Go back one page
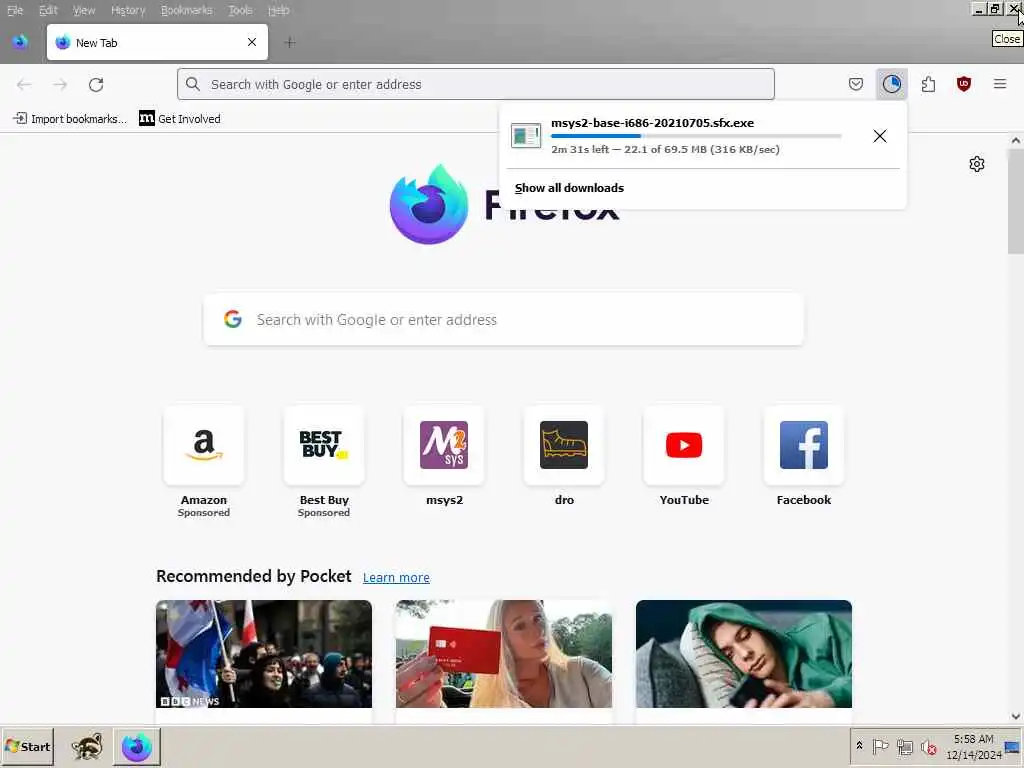Screen dimensions: 1024x768 (x=24, y=84)
